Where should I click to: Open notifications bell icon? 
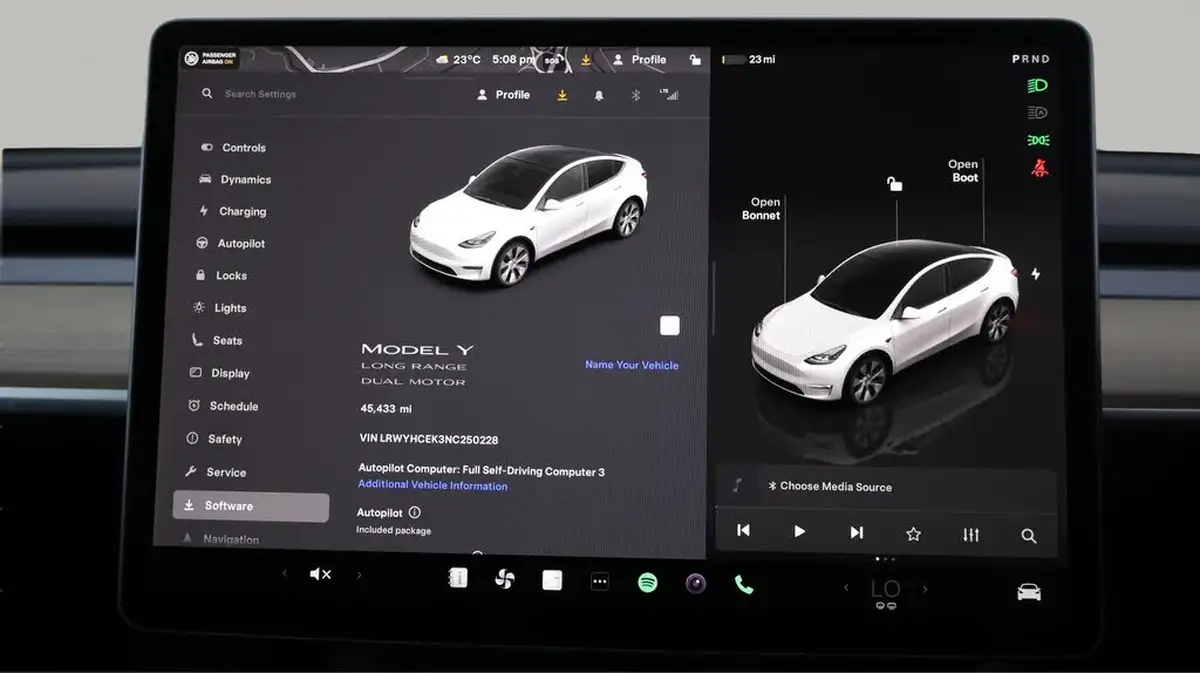pyautogui.click(x=599, y=95)
